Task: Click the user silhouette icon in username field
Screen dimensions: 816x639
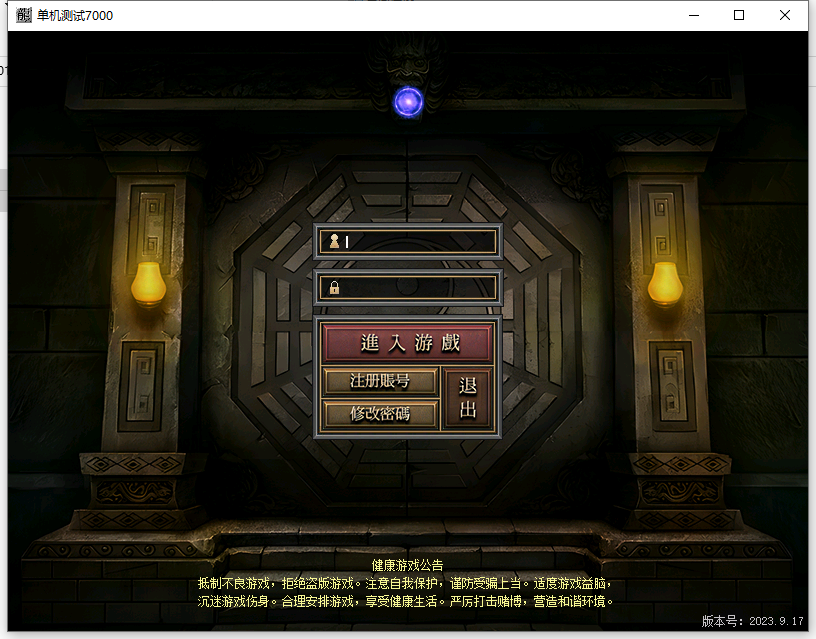Action: pyautogui.click(x=334, y=241)
